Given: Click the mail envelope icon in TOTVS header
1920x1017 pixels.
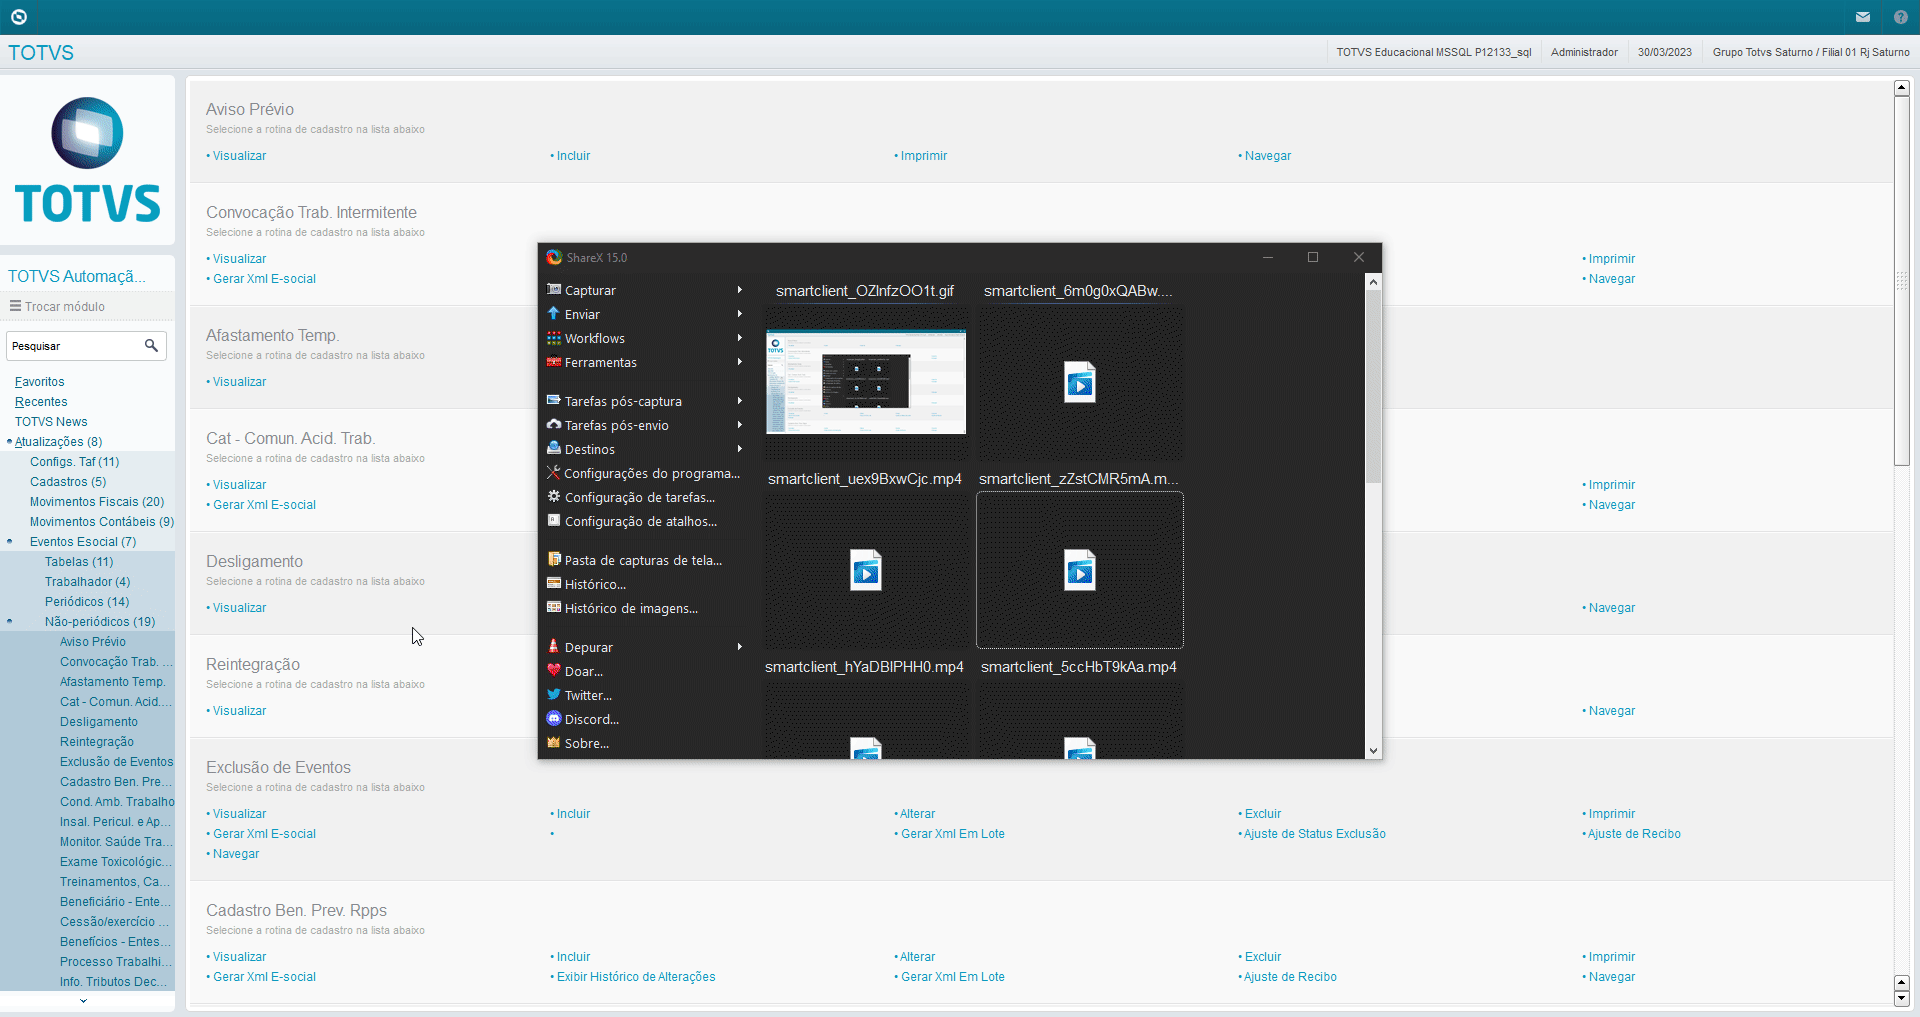Looking at the screenshot, I should click(1863, 17).
